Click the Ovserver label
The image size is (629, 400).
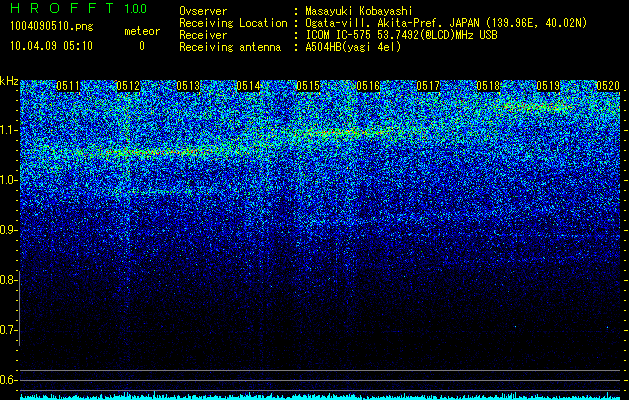coord(203,11)
